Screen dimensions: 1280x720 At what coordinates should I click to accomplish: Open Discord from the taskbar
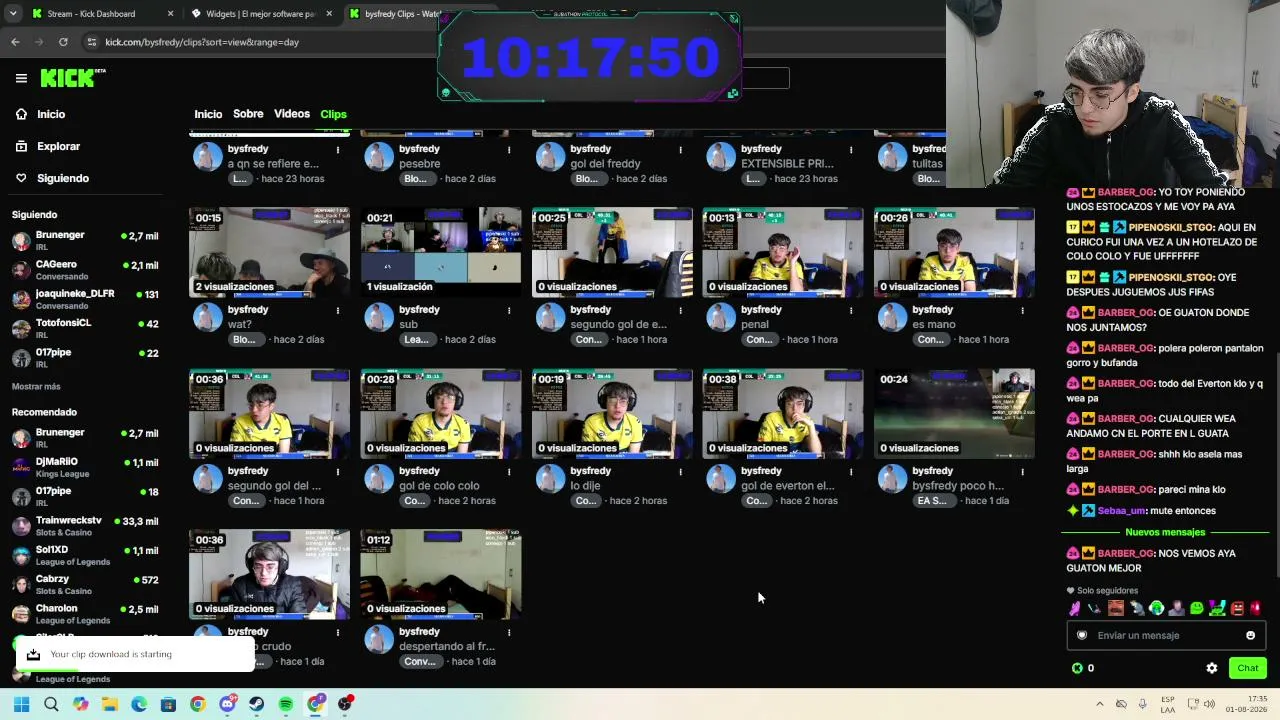pos(227,704)
